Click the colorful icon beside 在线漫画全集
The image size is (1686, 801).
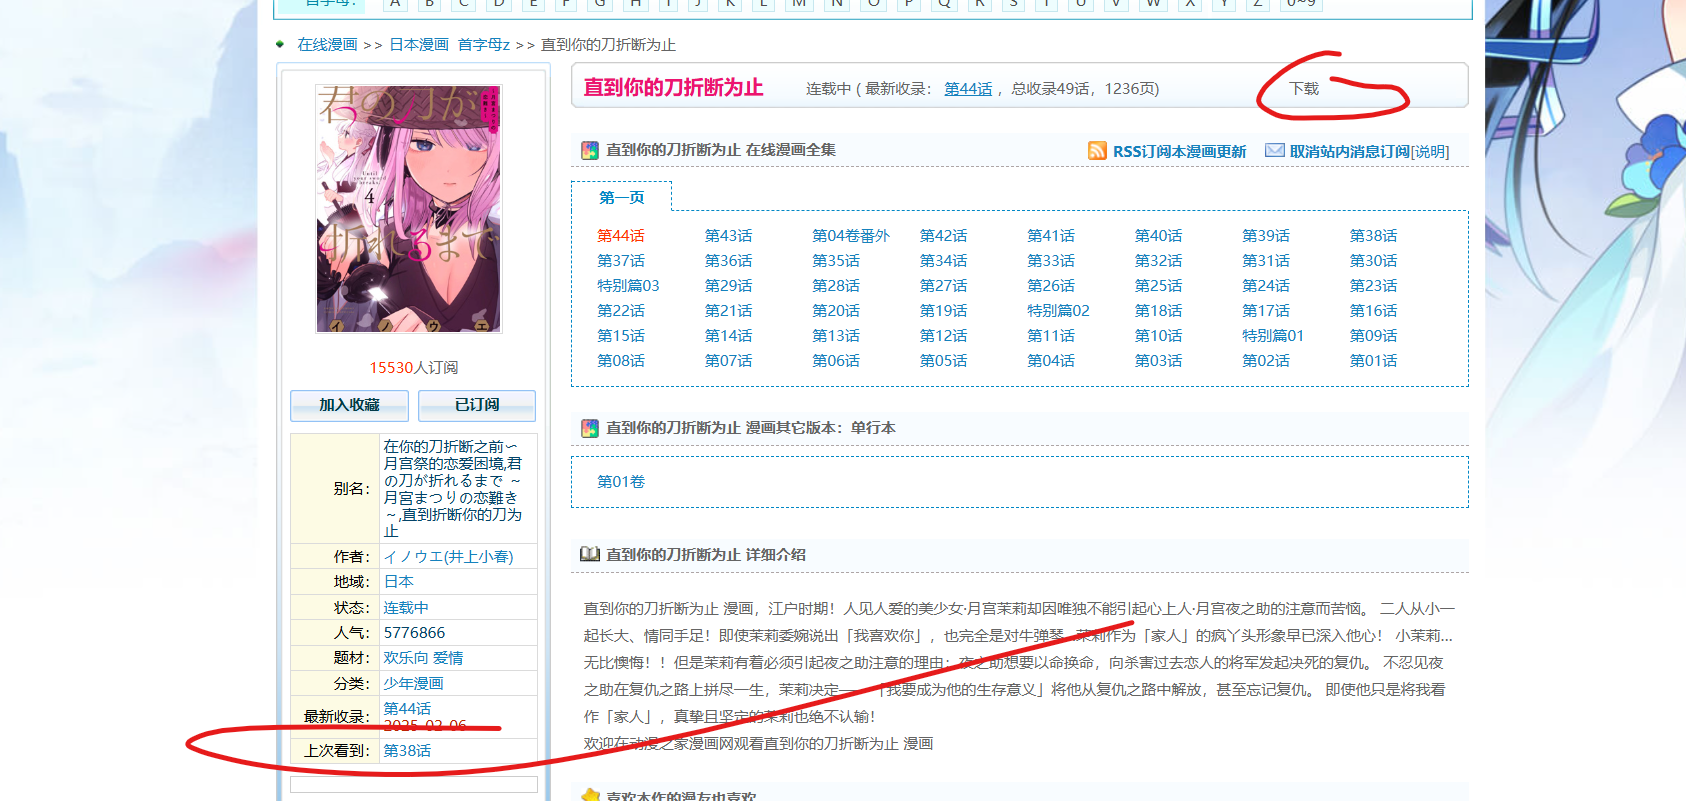pos(590,150)
